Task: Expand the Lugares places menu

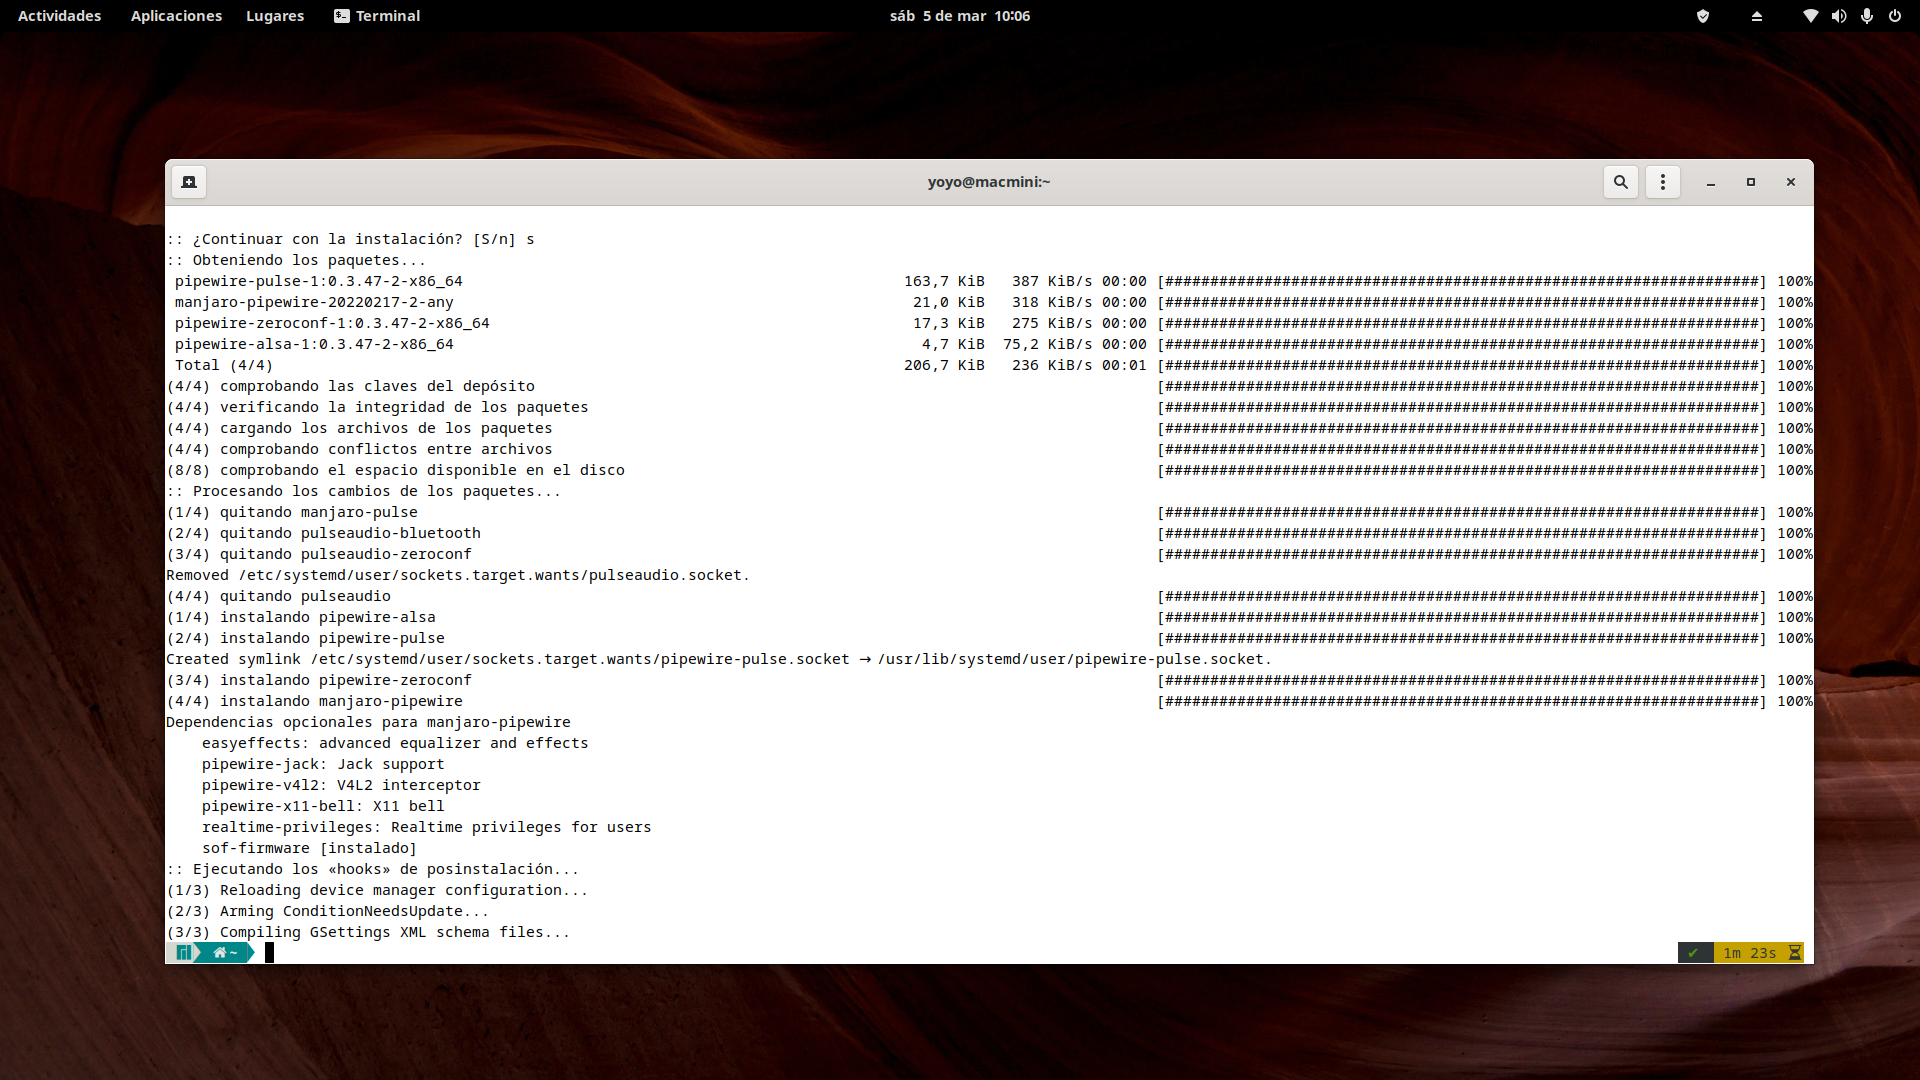Action: point(275,16)
